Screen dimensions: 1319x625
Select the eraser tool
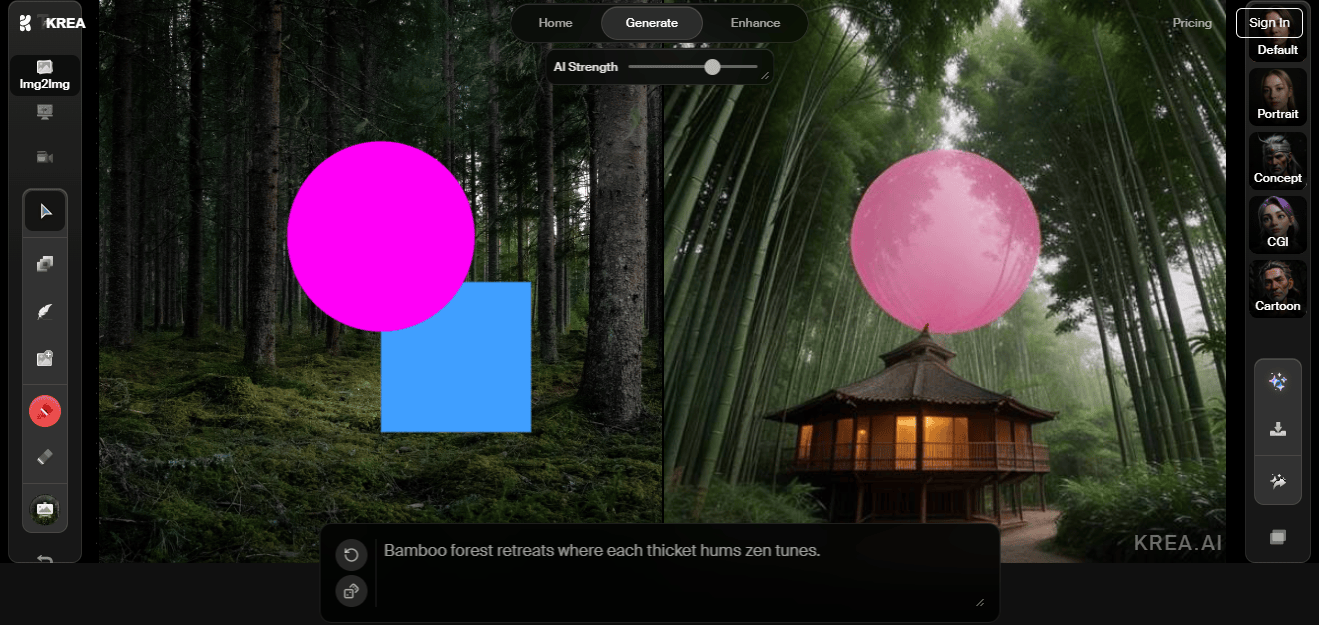45,457
